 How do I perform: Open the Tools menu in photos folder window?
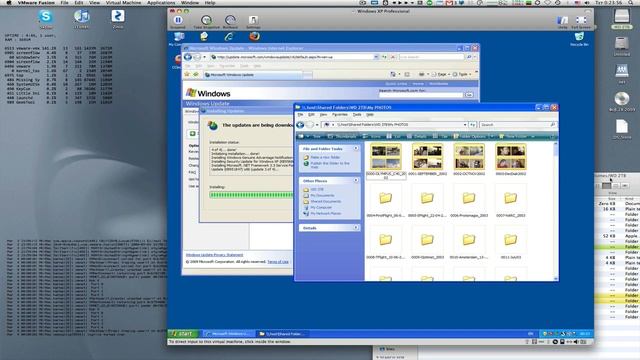tap(357, 115)
